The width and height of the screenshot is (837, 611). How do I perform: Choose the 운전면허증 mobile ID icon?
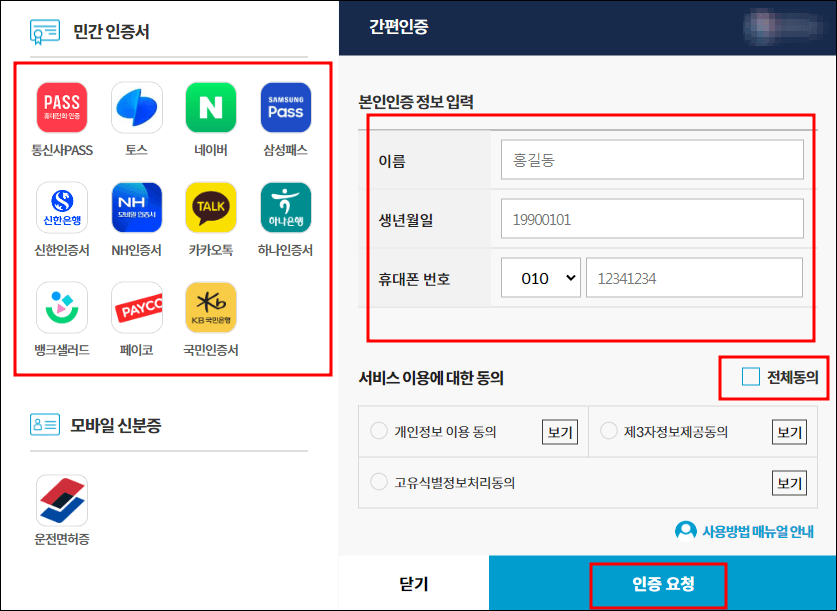pos(62,500)
